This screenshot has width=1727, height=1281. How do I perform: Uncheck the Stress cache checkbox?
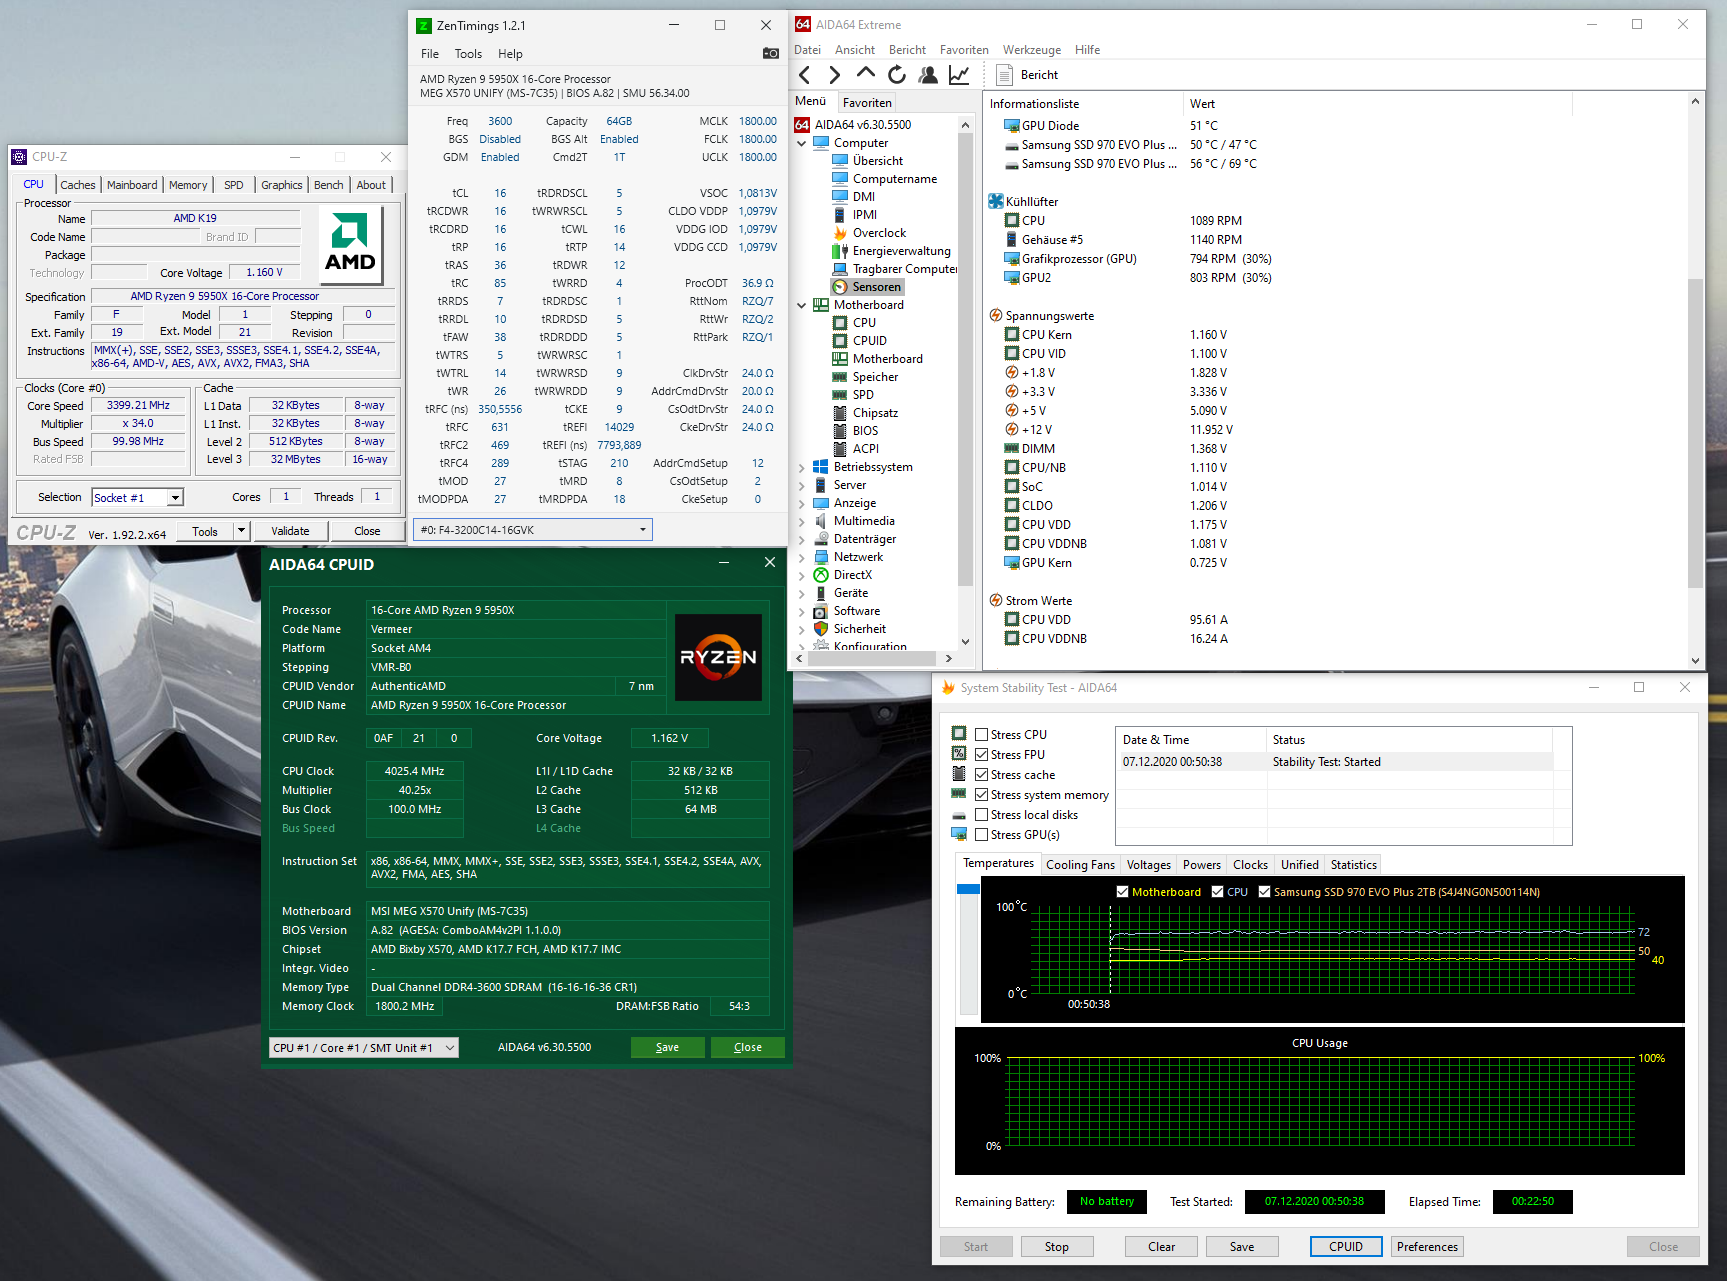[982, 774]
